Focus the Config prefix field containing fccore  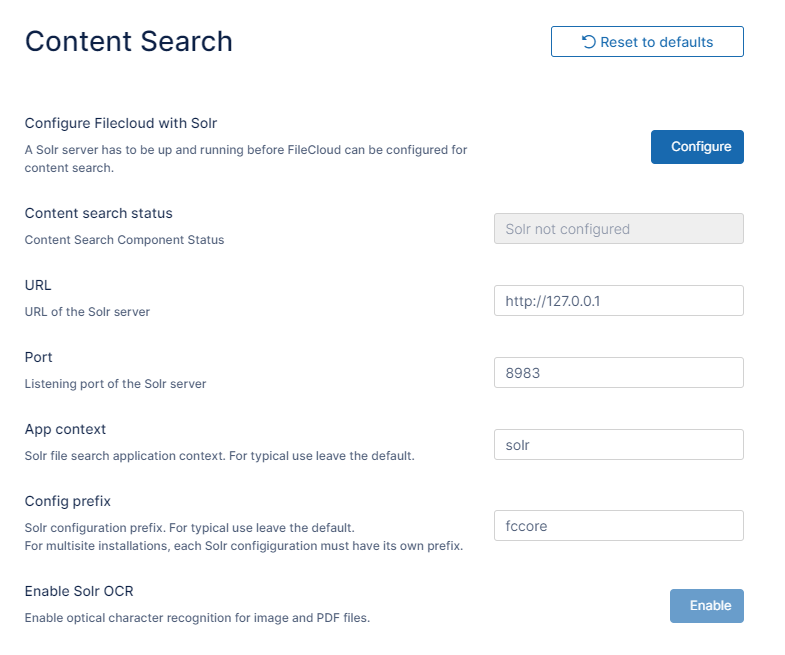618,526
